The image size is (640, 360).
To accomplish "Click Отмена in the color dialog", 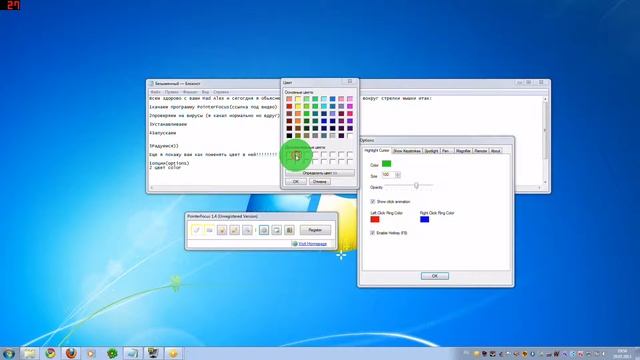I will click(x=320, y=182).
